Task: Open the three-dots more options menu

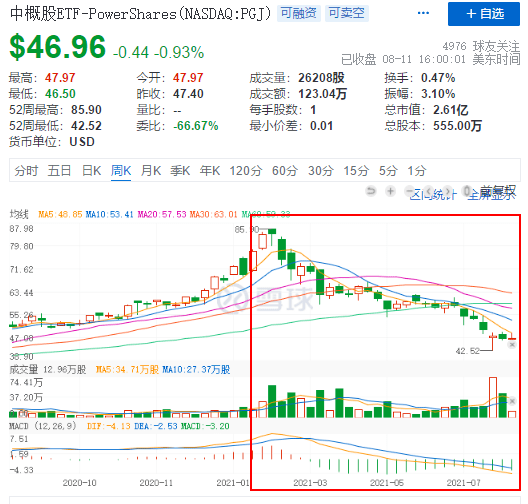Action: click(x=423, y=13)
